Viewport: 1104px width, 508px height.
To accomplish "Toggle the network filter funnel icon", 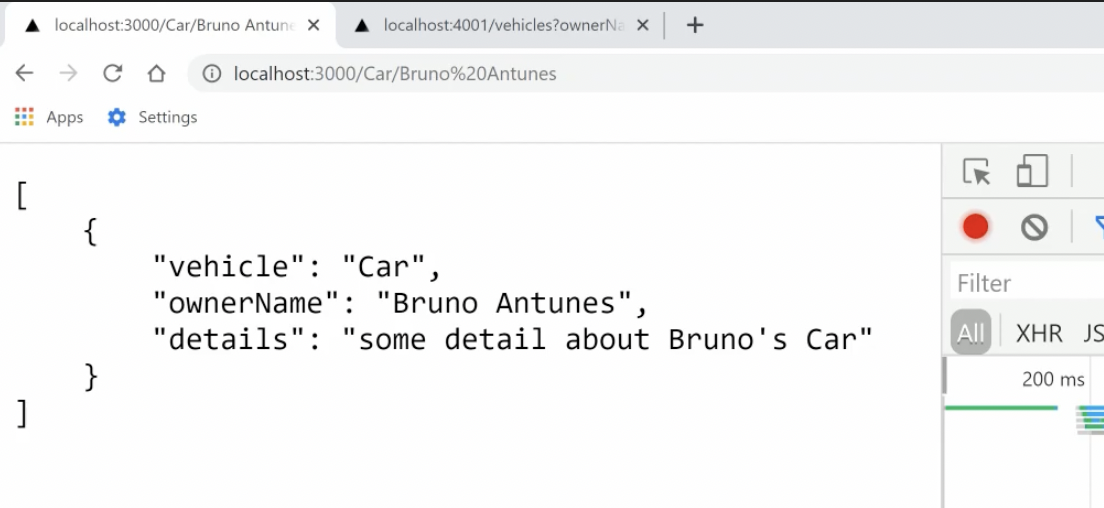I will click(1098, 226).
